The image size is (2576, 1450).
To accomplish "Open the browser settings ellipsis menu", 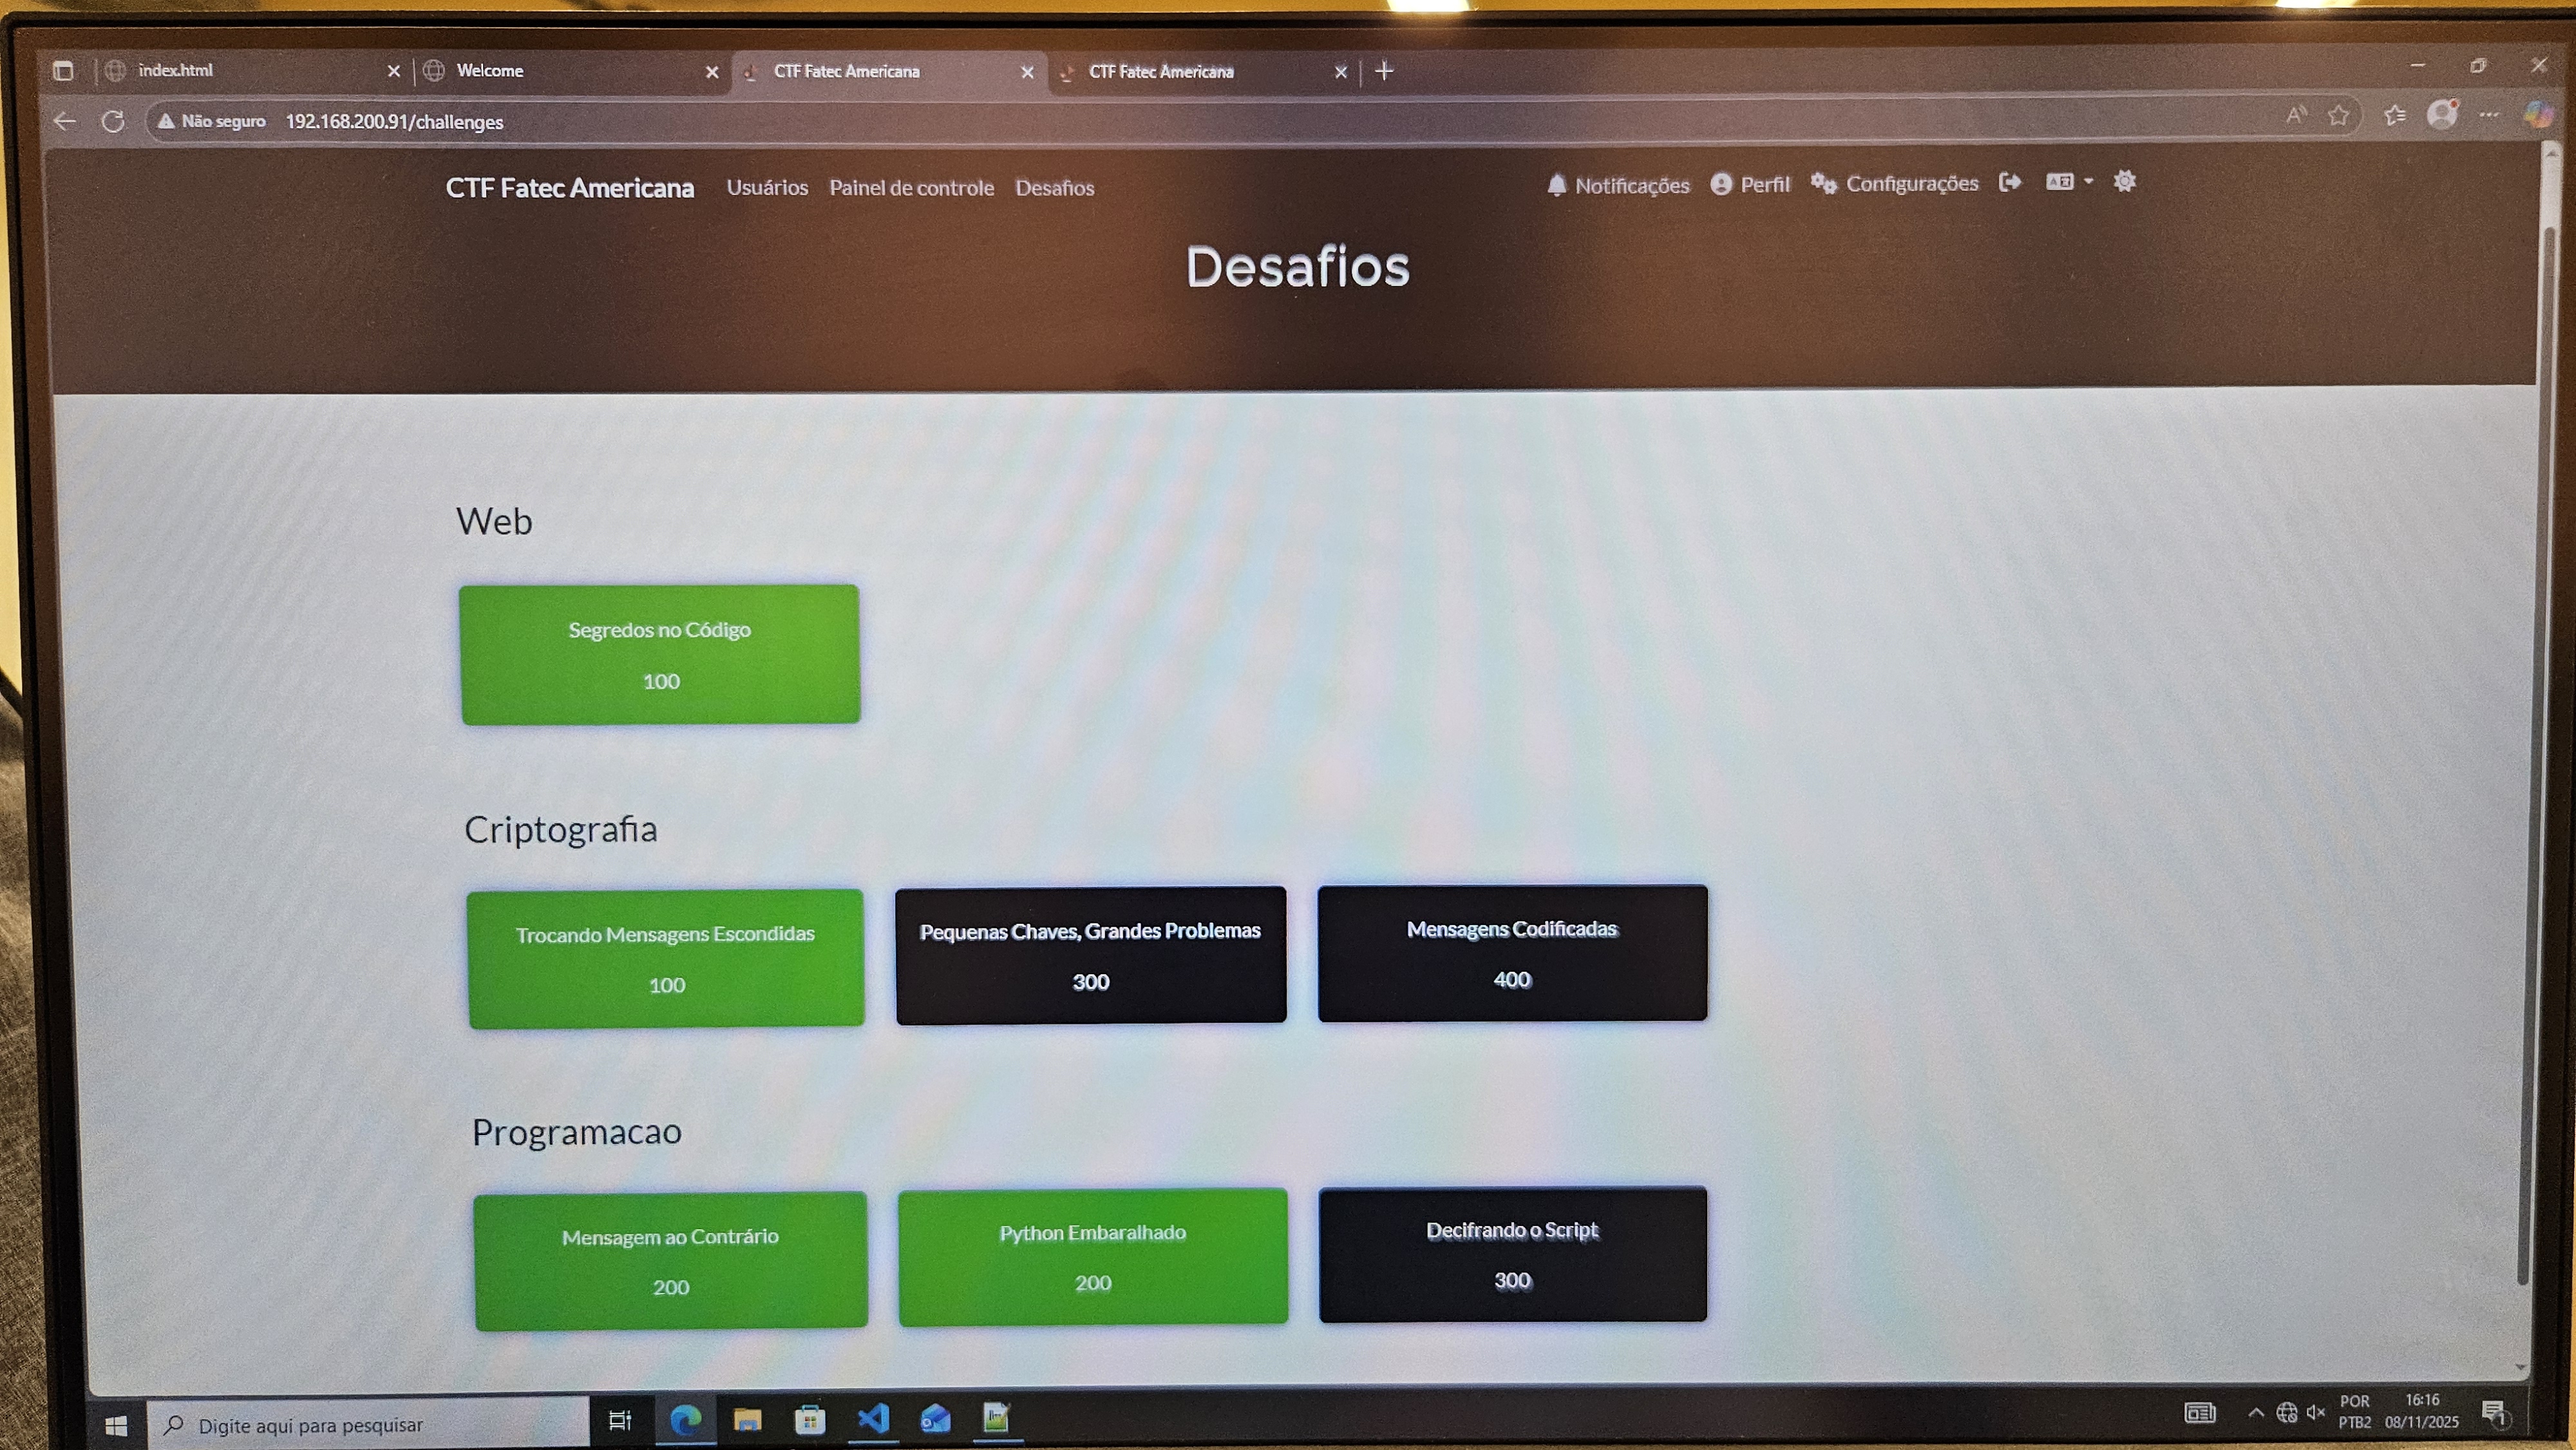I will tap(2489, 115).
